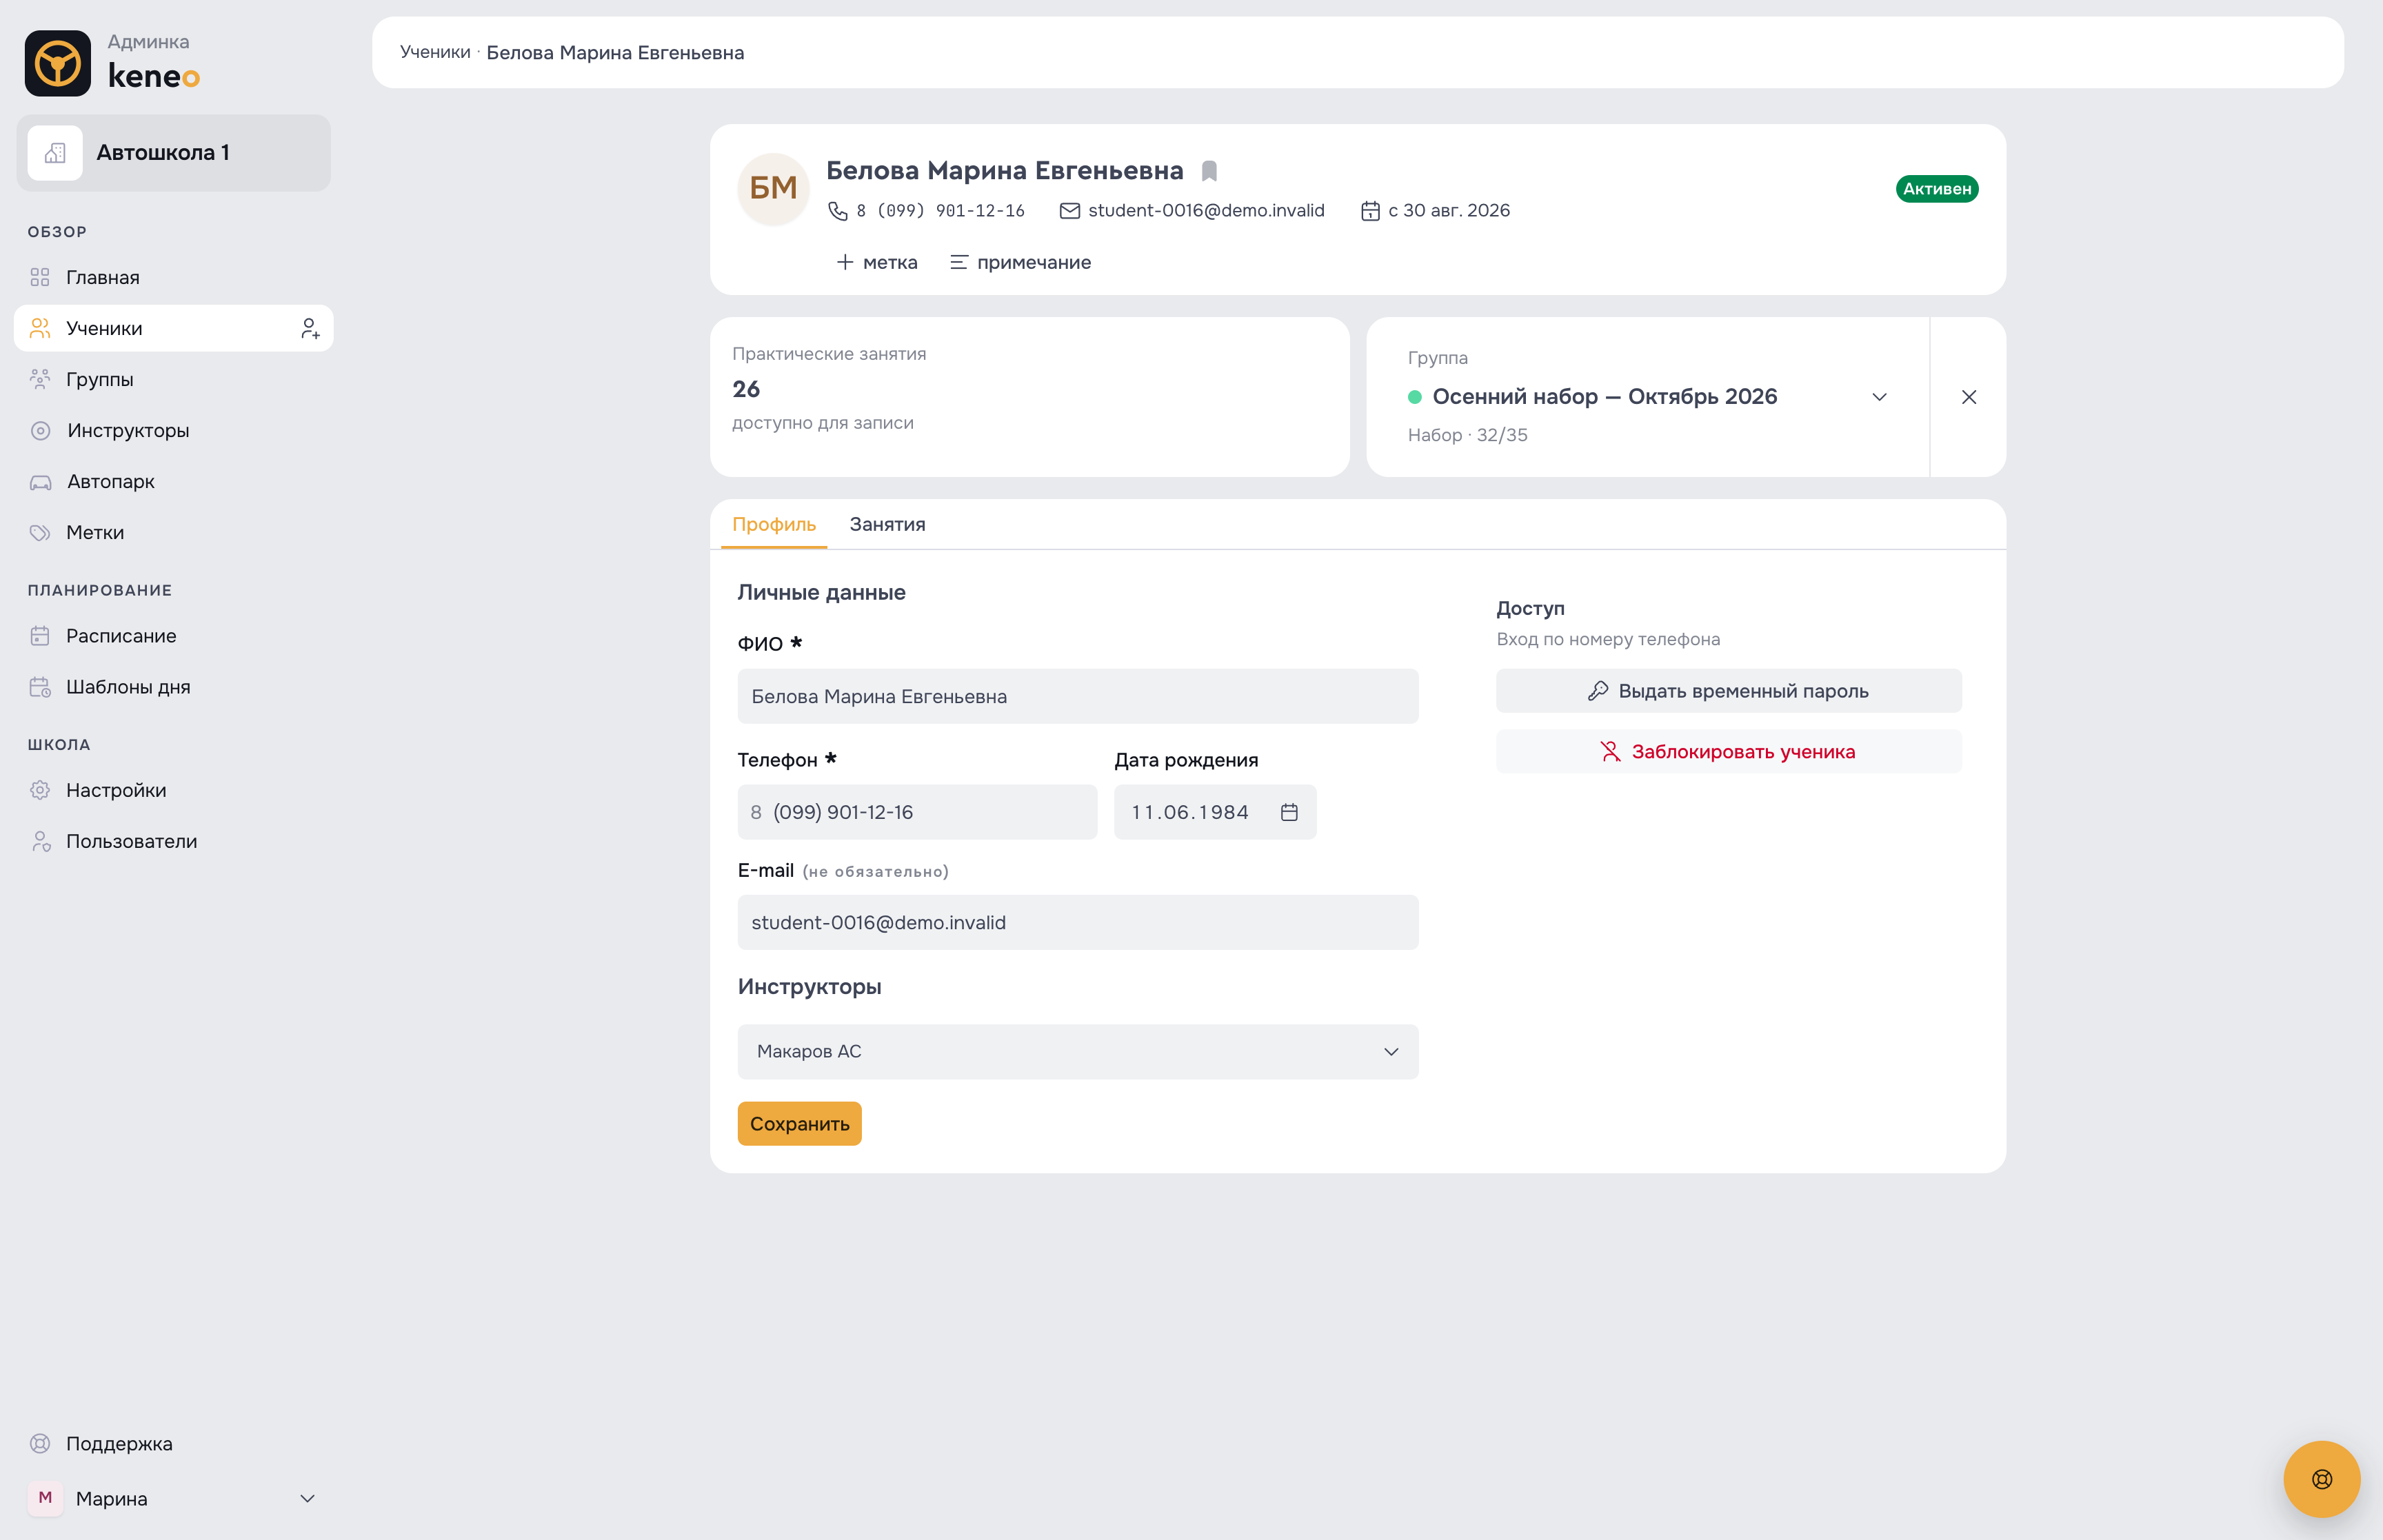This screenshot has height=1540, width=2383.
Task: Switch to the Занятия tab
Action: (x=887, y=524)
